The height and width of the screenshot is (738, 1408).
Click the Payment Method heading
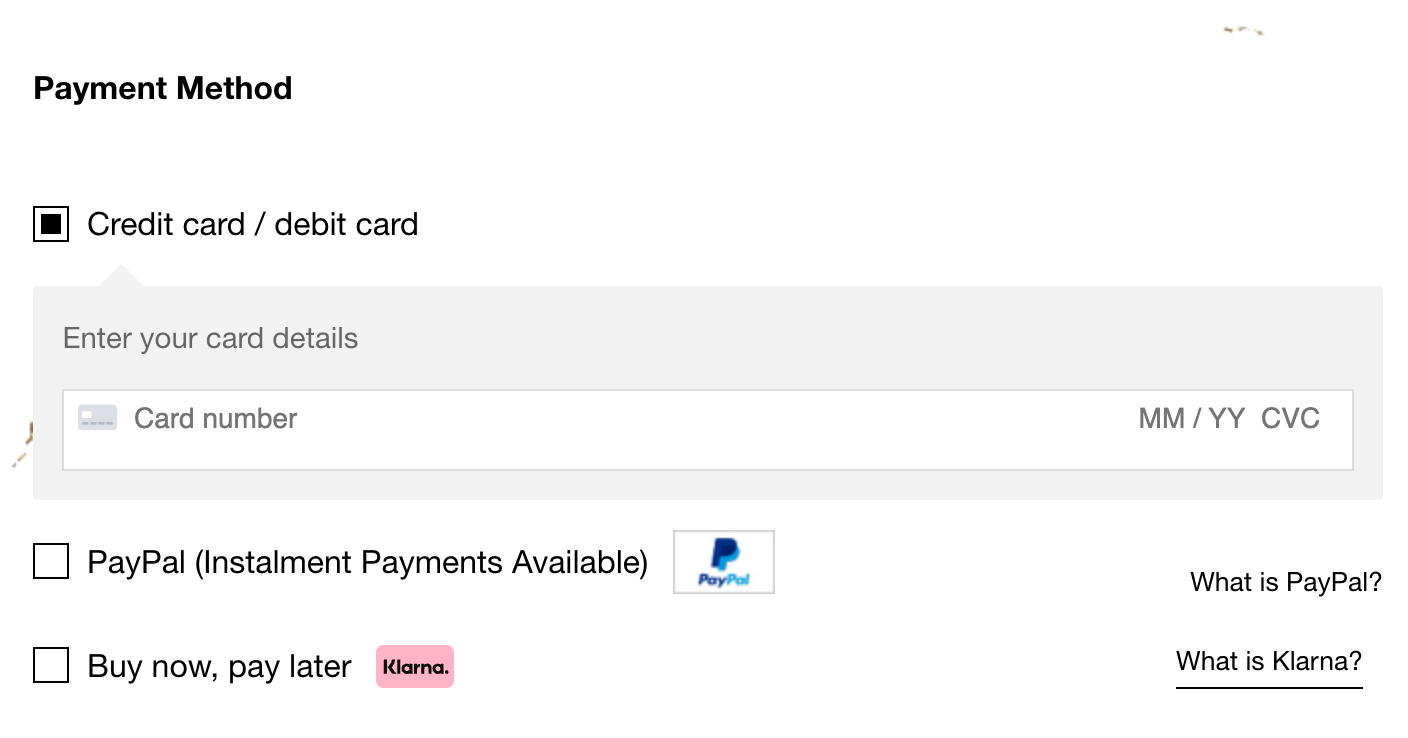coord(163,88)
